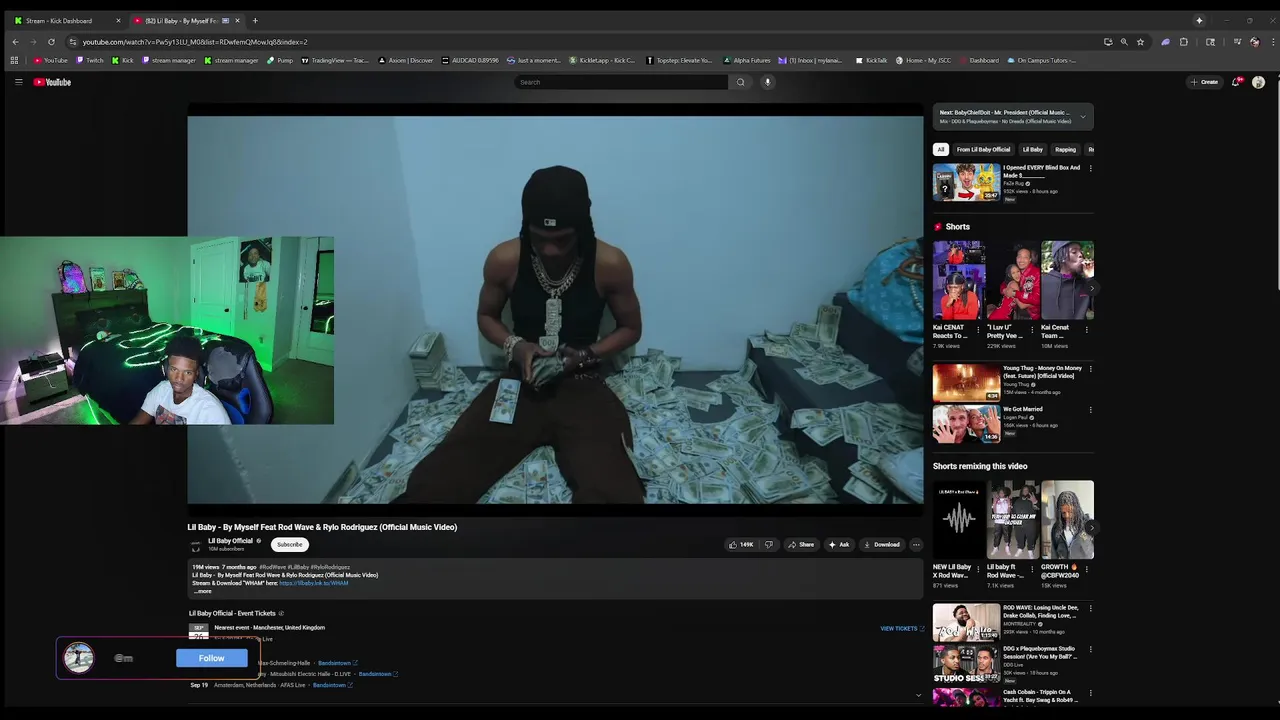Click the Create button
The width and height of the screenshot is (1280, 720).
(x=1204, y=82)
